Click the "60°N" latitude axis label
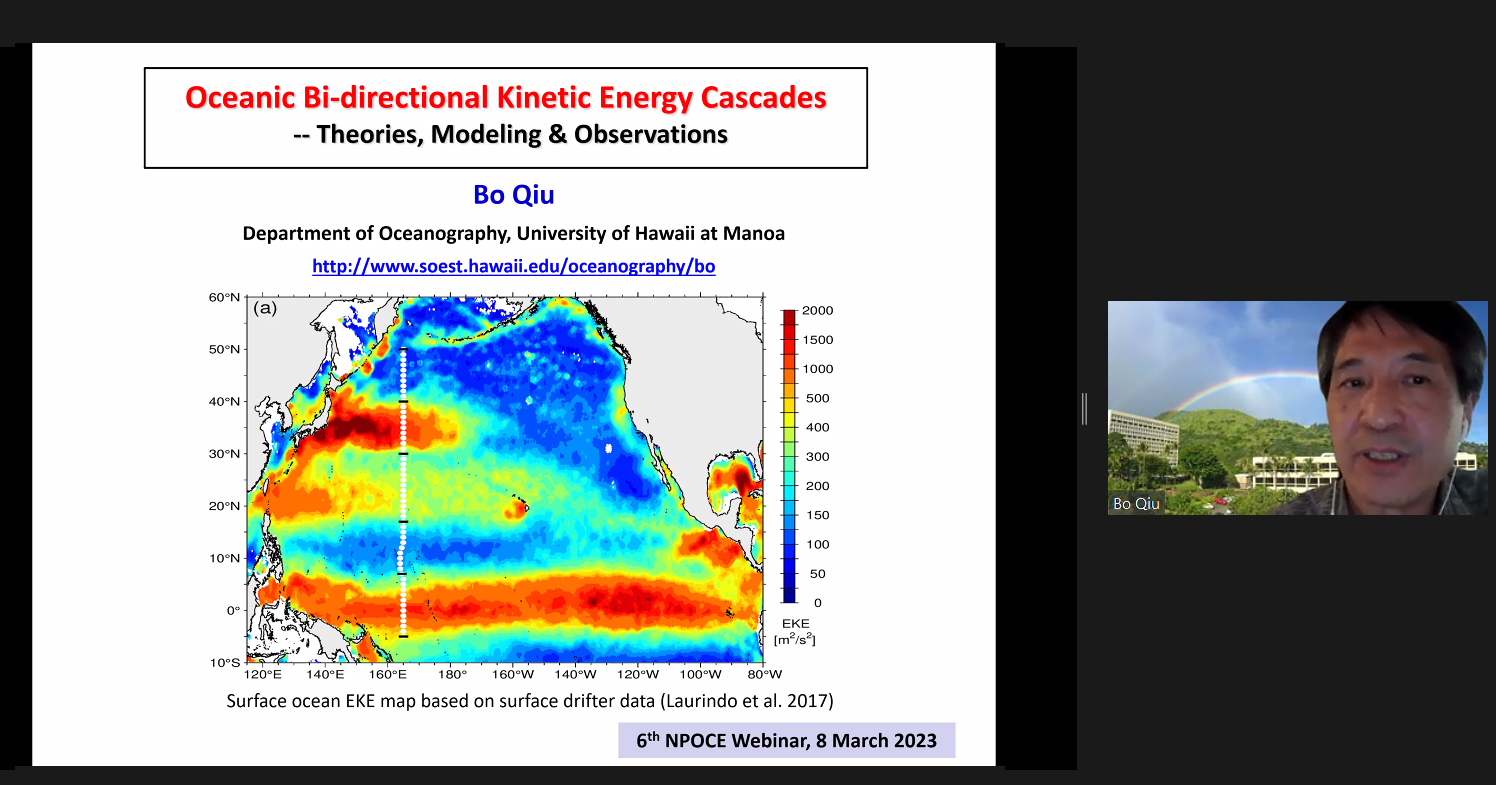The width and height of the screenshot is (1496, 785). [225, 297]
